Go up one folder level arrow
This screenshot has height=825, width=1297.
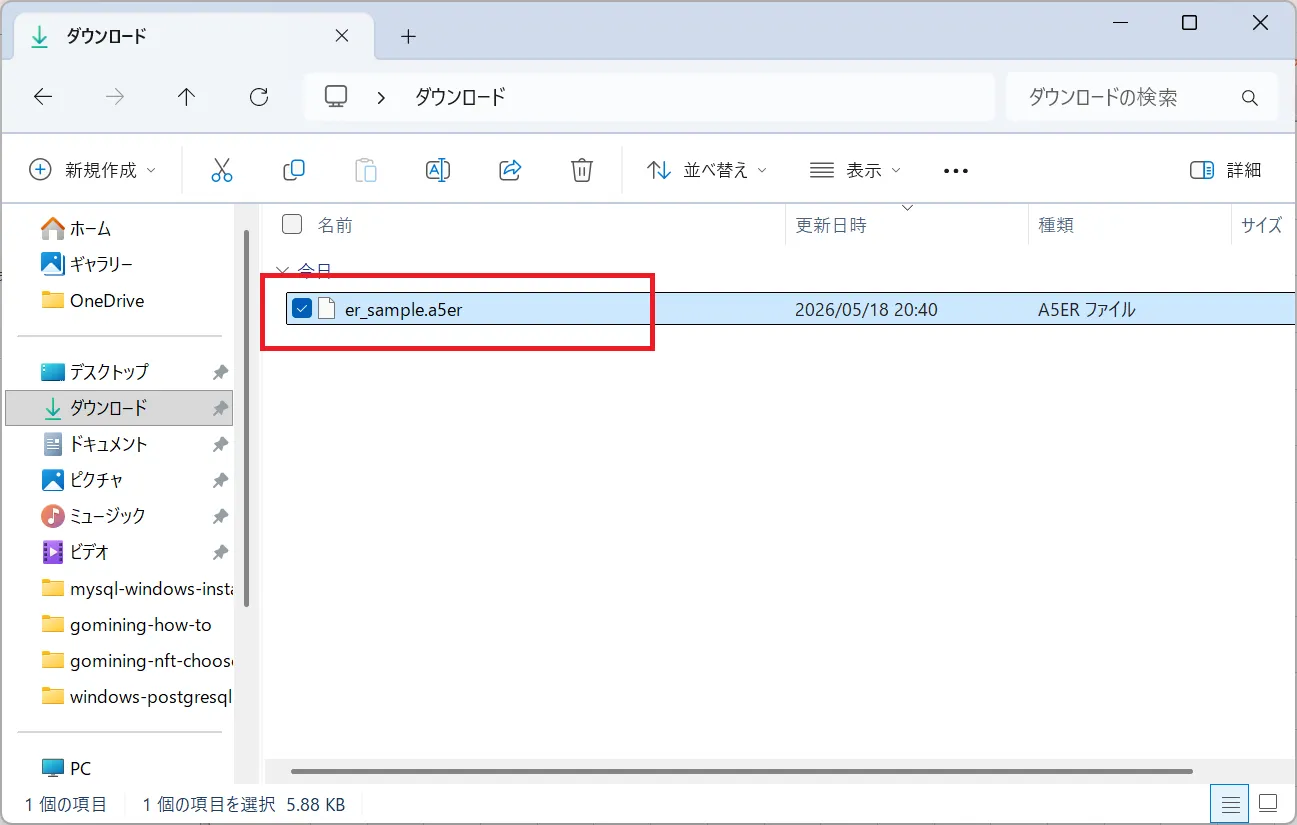186,97
